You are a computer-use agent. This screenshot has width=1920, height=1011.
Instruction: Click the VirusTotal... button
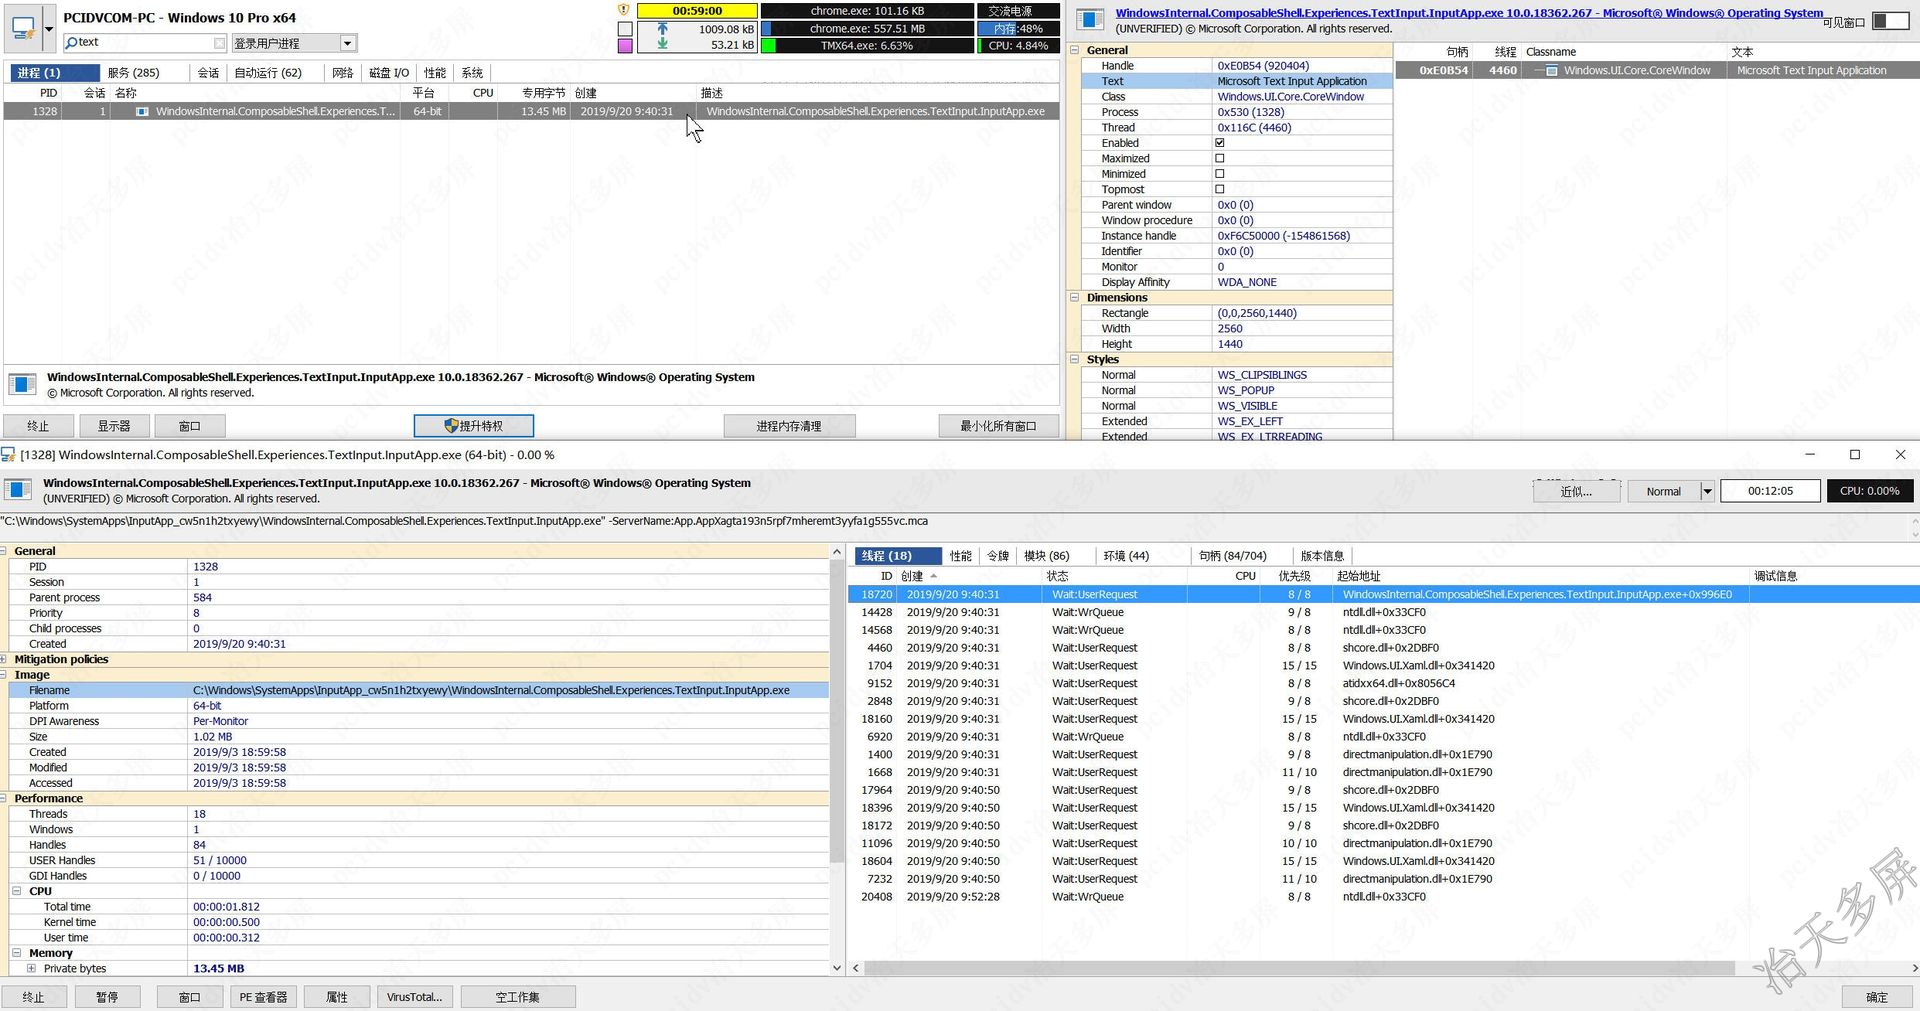pos(414,997)
